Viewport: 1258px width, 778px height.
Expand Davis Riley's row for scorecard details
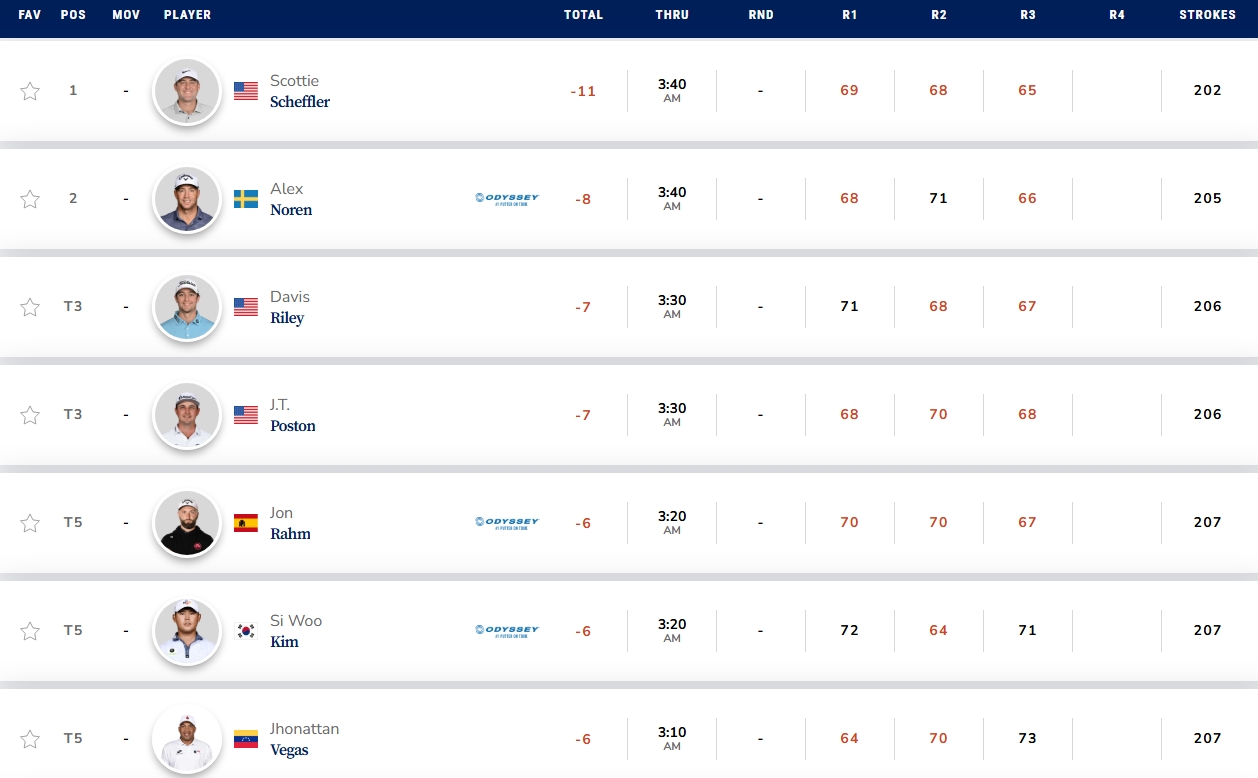click(629, 307)
